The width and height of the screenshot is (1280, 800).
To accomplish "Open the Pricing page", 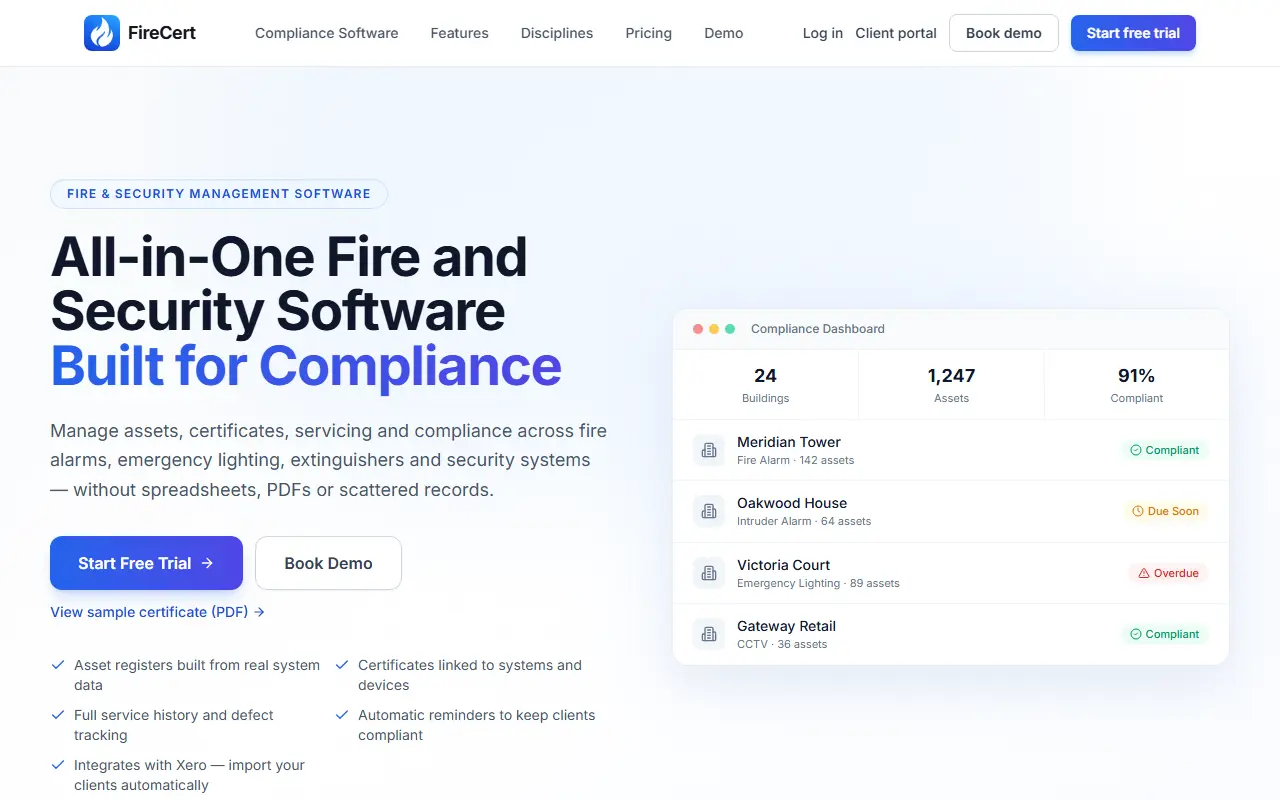I will (x=649, y=33).
